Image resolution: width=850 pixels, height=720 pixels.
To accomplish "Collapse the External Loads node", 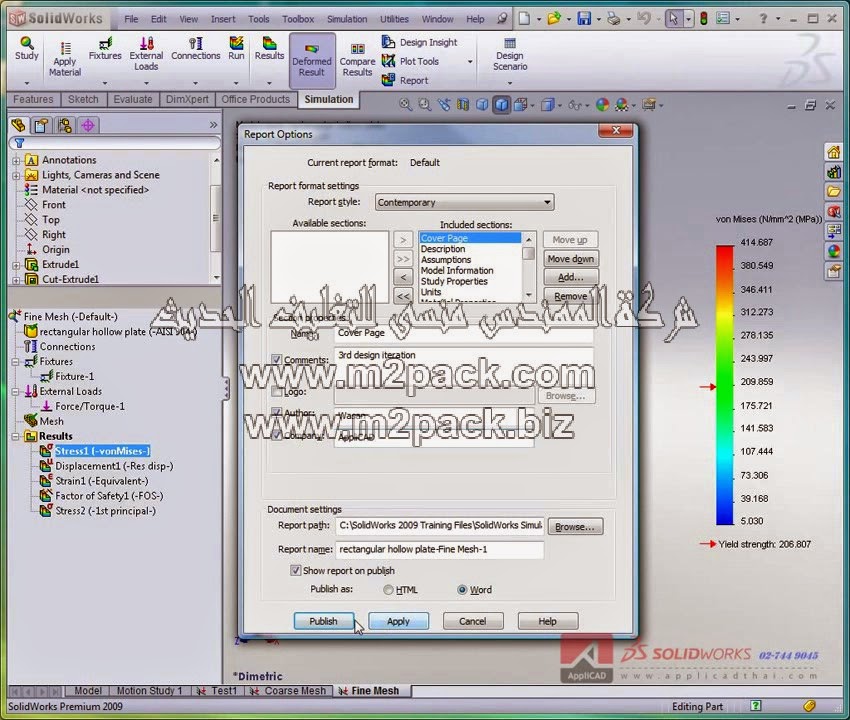I will click(16, 391).
